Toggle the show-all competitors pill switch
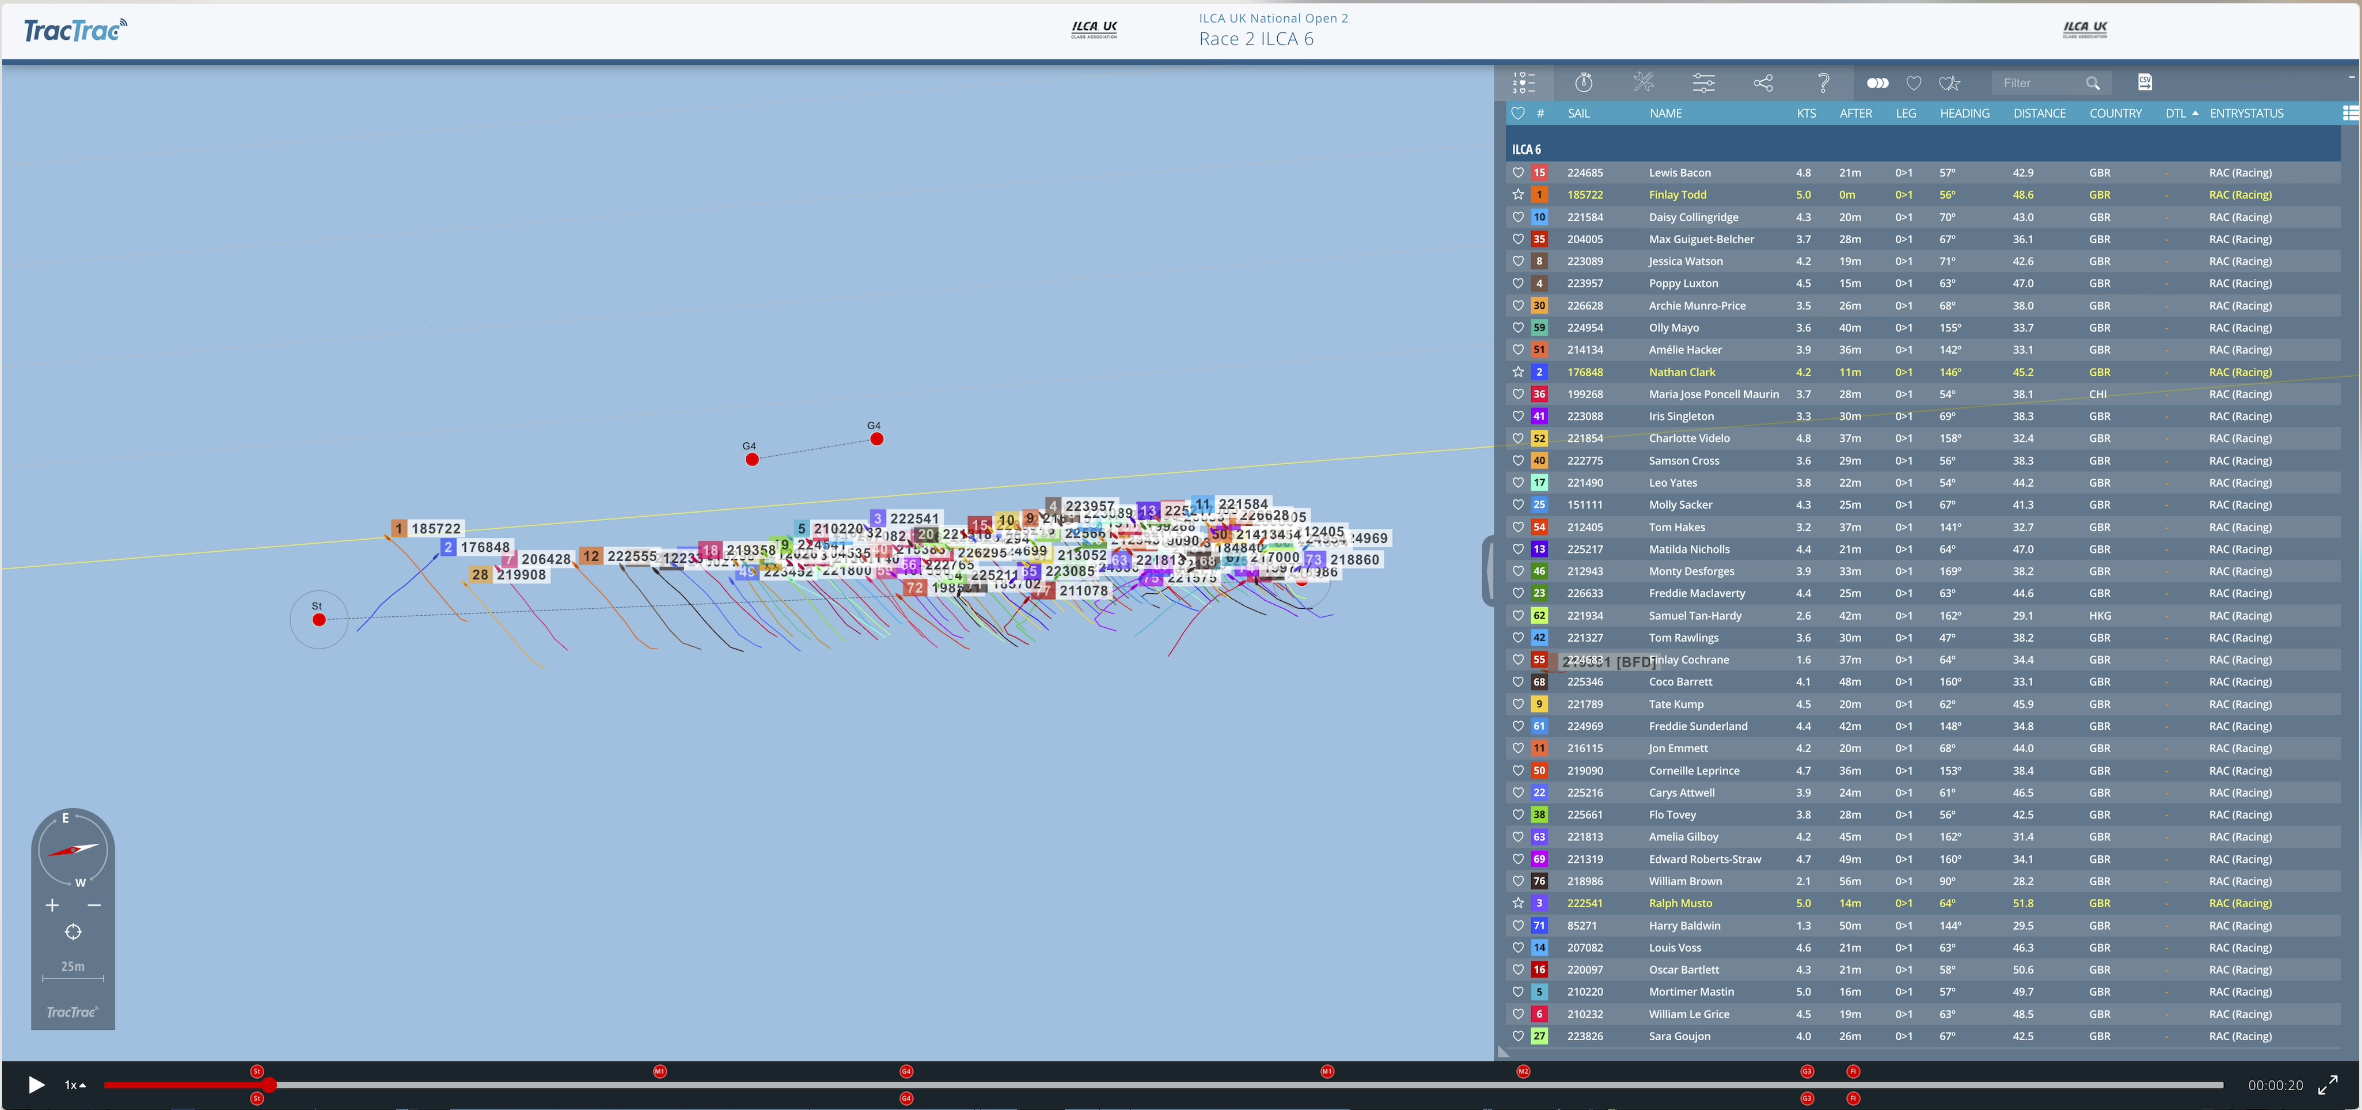 [1877, 83]
